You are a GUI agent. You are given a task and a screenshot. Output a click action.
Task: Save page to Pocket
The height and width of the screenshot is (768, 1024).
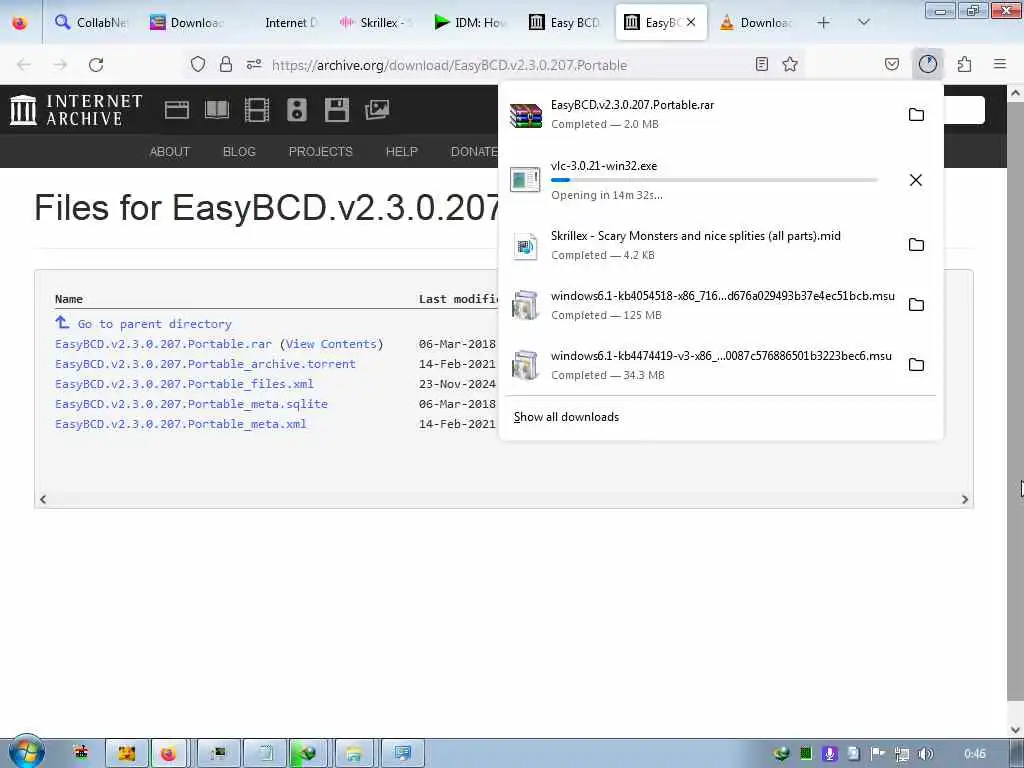891,64
